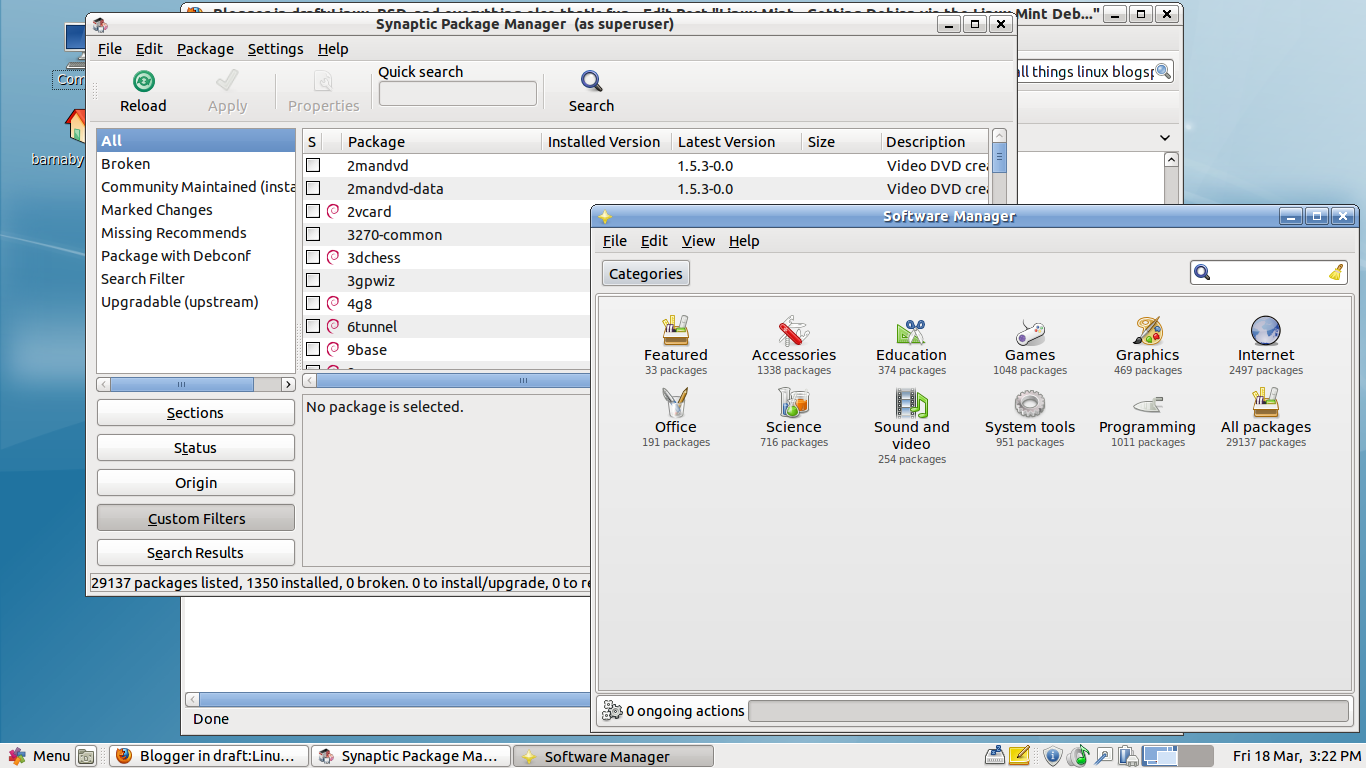Open the Science category
1366x768 pixels.
click(794, 417)
